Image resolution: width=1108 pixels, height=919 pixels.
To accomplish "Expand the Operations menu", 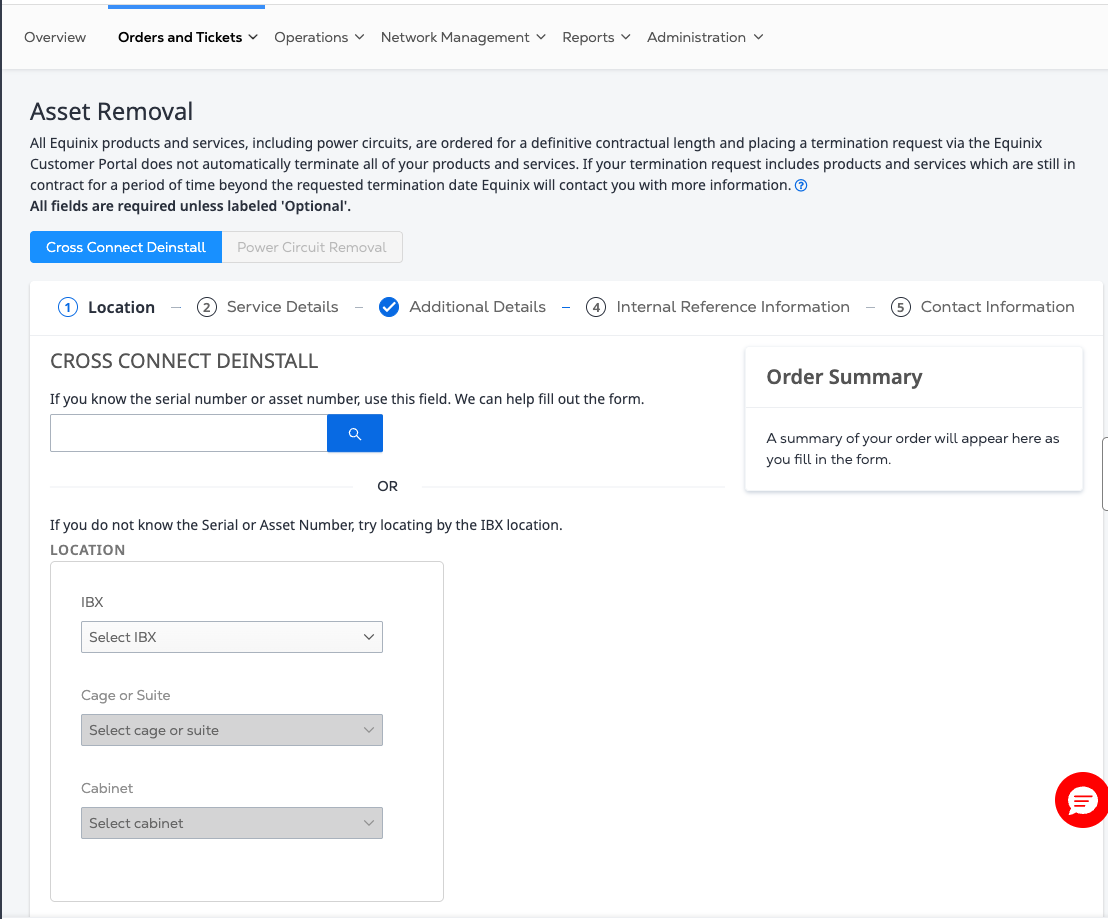I will pyautogui.click(x=319, y=37).
